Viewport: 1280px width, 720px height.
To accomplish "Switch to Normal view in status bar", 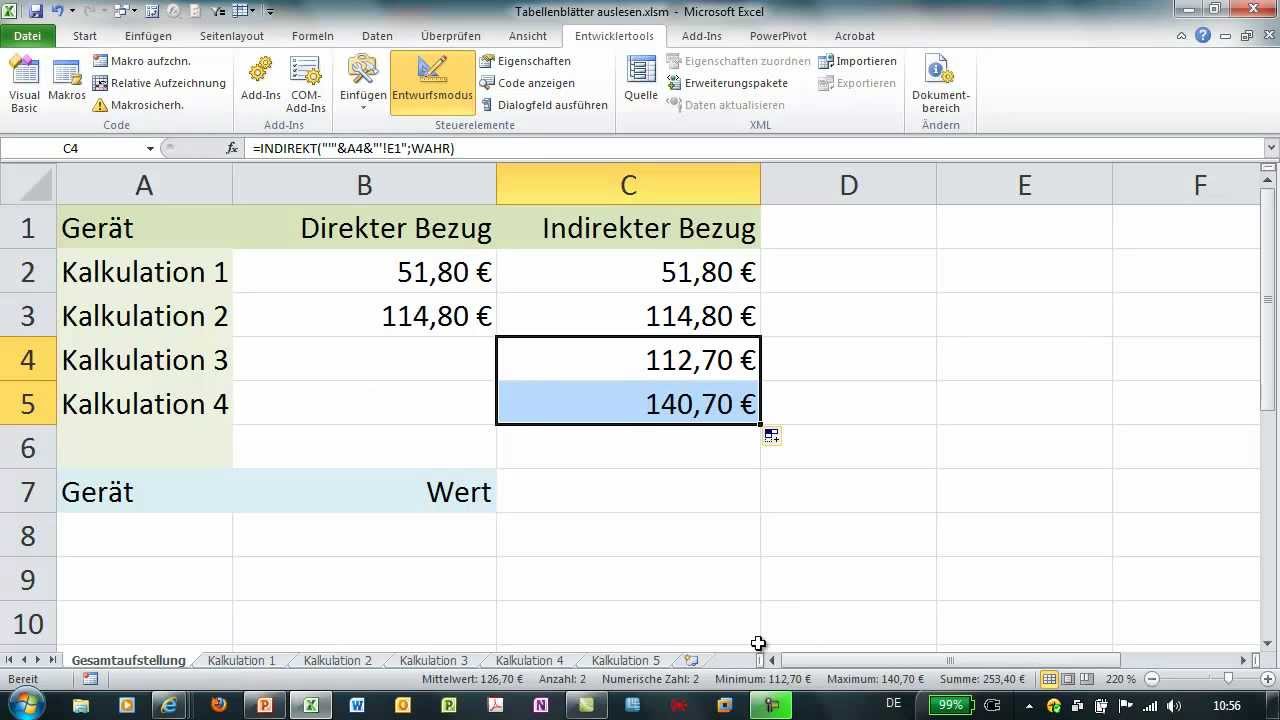I will 1049,679.
